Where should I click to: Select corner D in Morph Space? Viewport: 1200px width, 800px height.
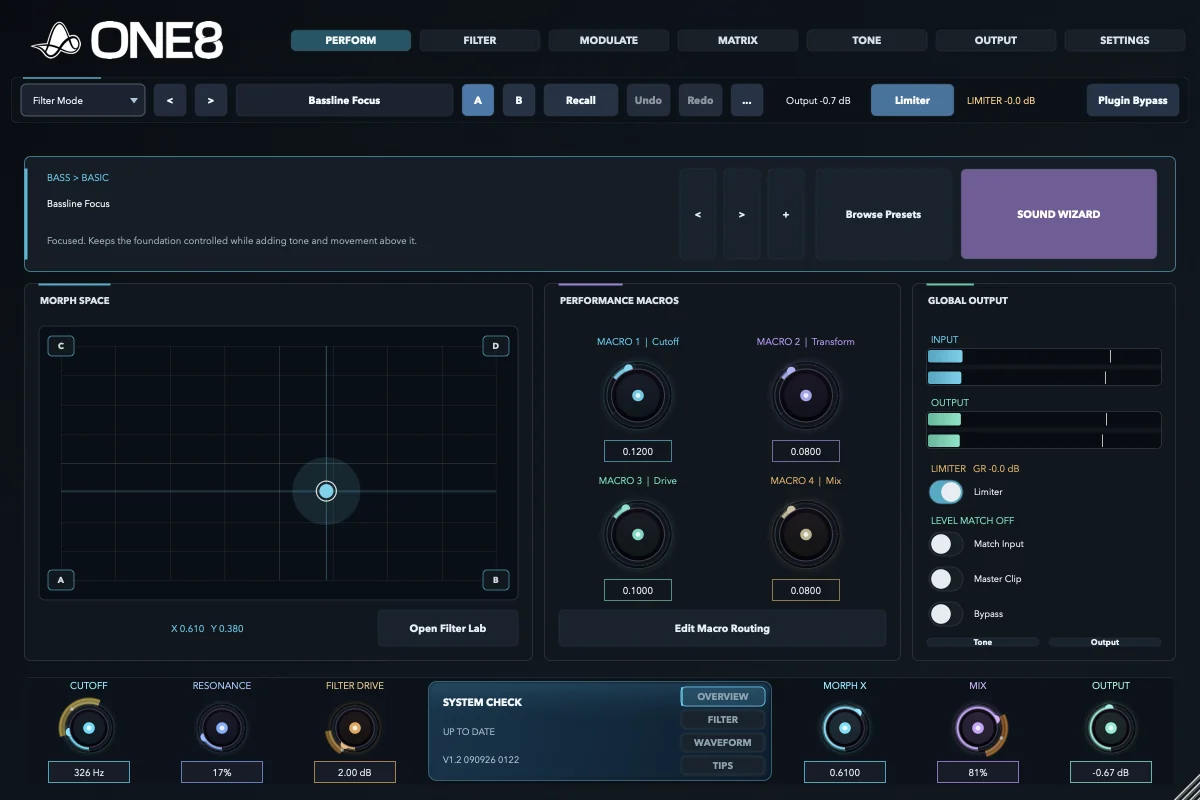(x=496, y=346)
